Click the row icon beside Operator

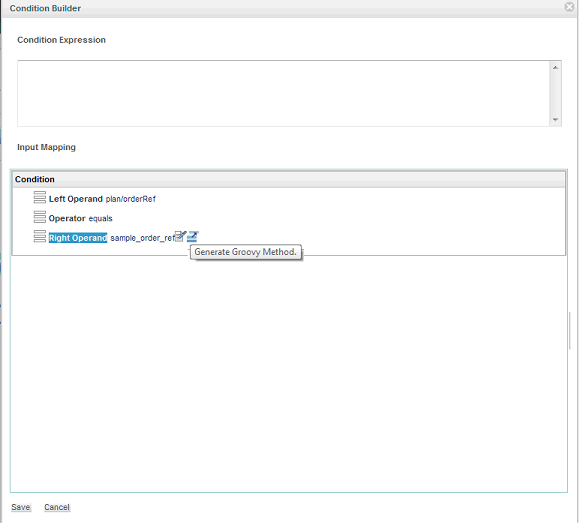click(40, 217)
